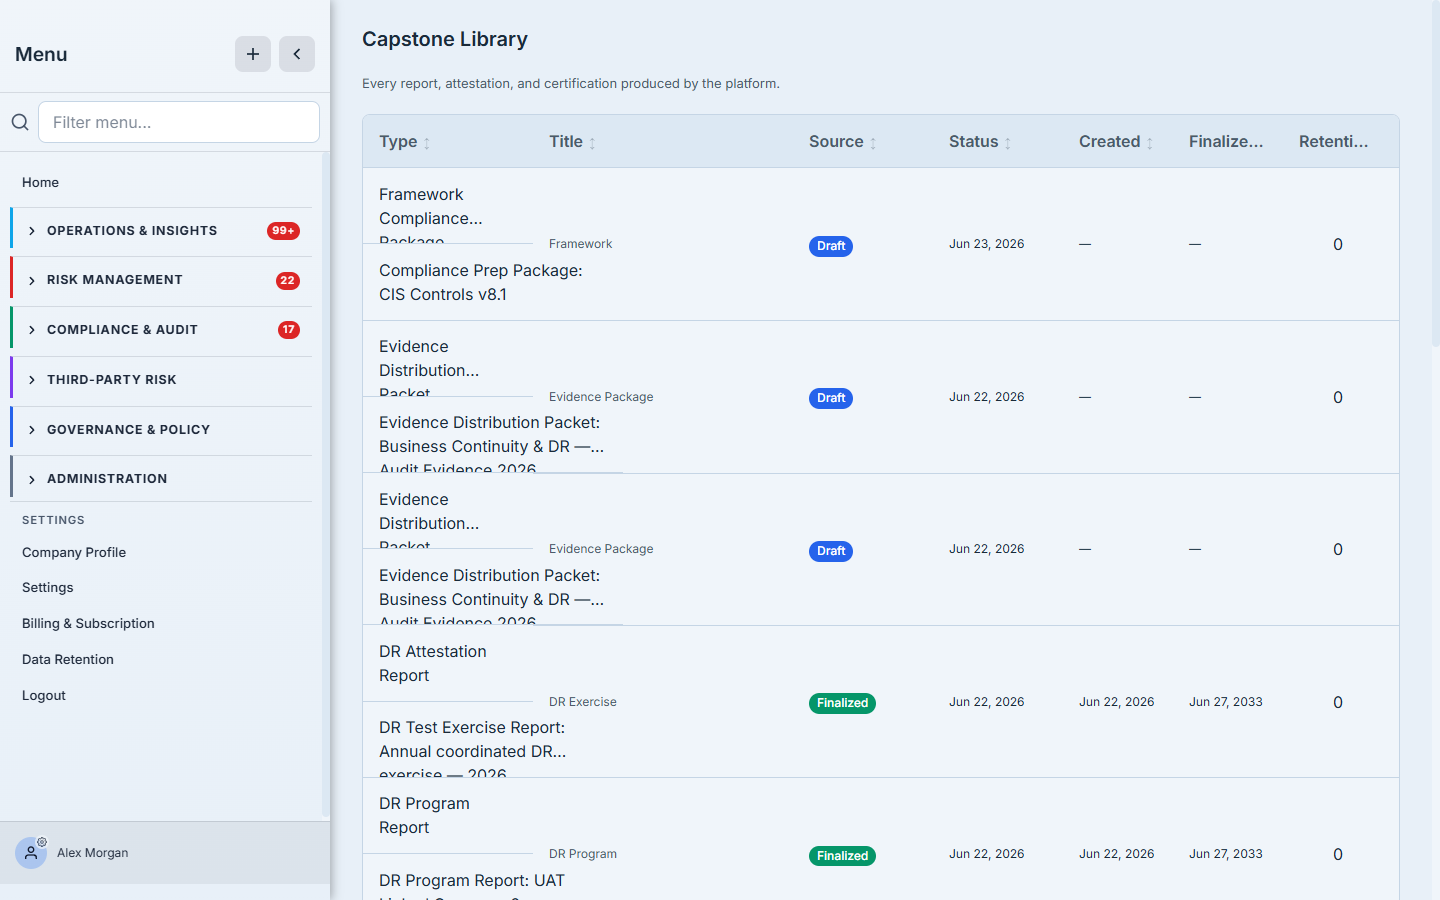
Task: Click the sidebar menu scrollbar
Action: click(326, 486)
